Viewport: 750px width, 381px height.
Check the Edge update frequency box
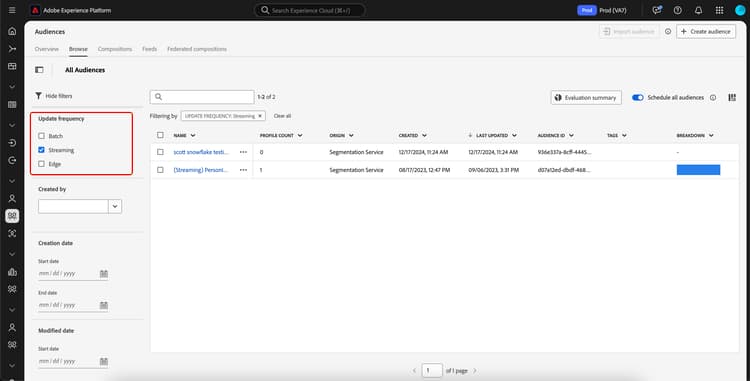[x=41, y=164]
